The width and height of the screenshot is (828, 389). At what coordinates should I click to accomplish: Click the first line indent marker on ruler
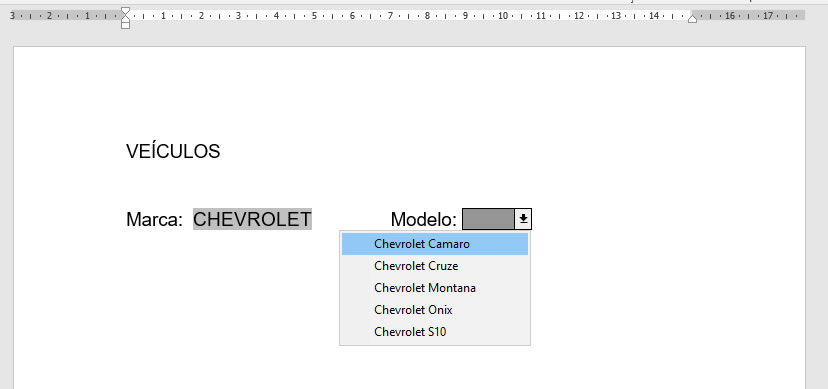click(125, 11)
